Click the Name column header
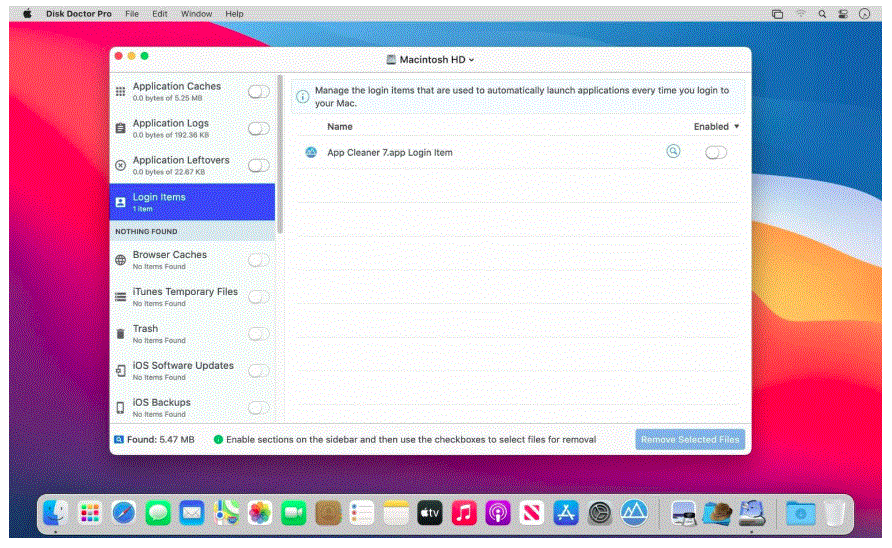Screen dimensions: 892x548 pyautogui.click(x=340, y=127)
